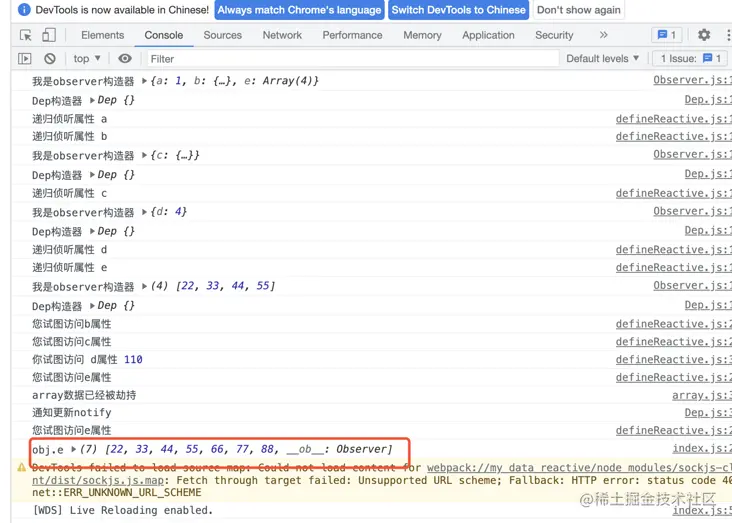This screenshot has width=732, height=523.
Task: Create live expression with eye icon
Action: coord(125,58)
